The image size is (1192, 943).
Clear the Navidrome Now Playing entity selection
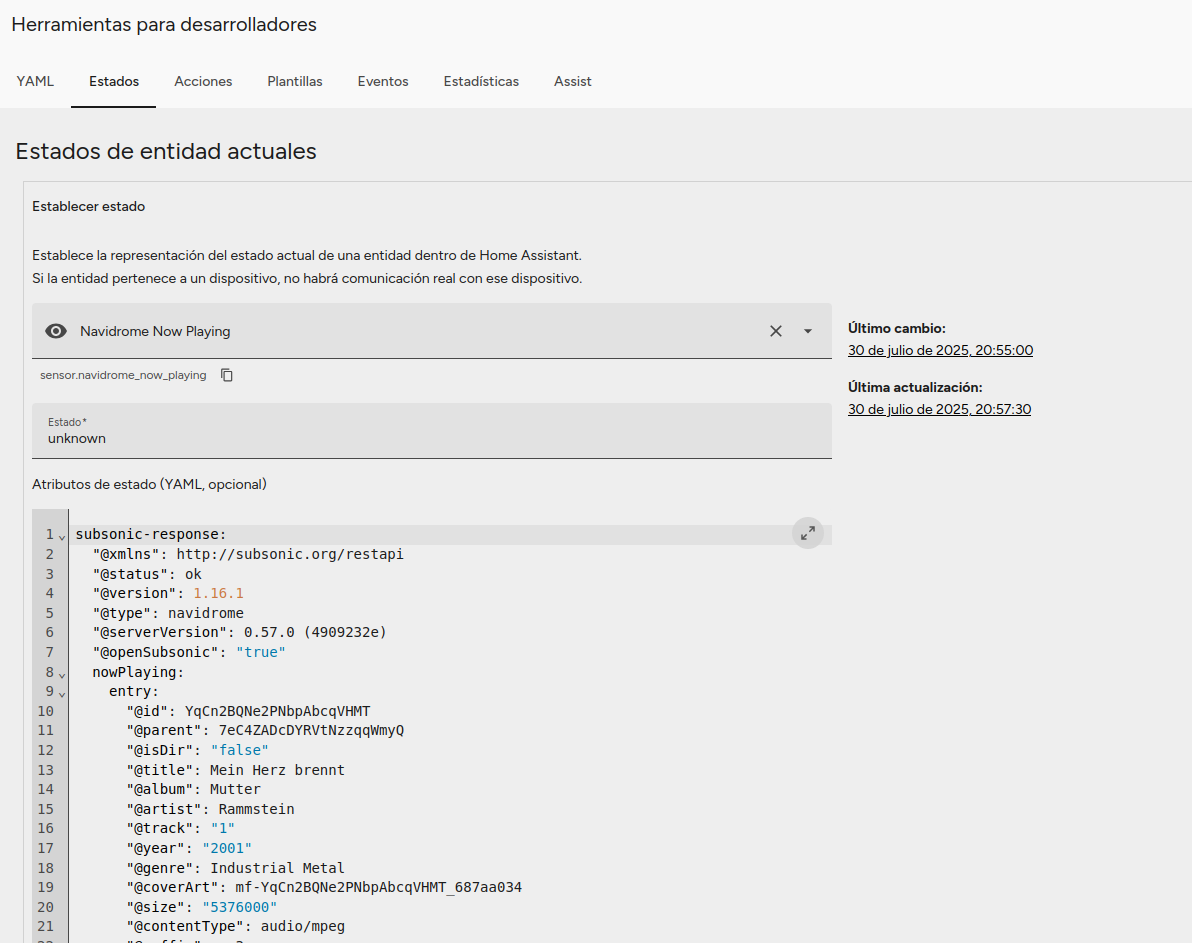(x=775, y=331)
